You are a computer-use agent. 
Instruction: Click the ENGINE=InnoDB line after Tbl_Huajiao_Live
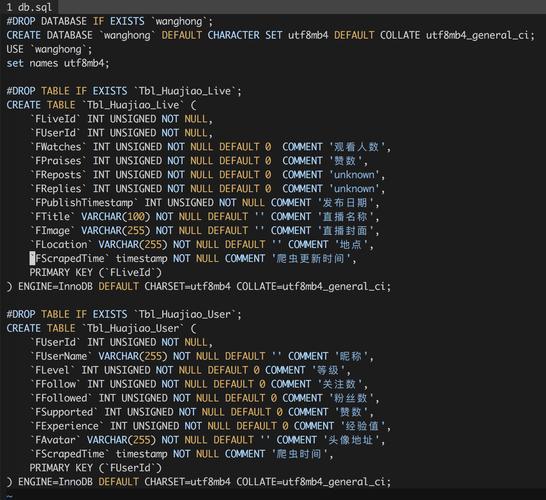pyautogui.click(x=199, y=286)
